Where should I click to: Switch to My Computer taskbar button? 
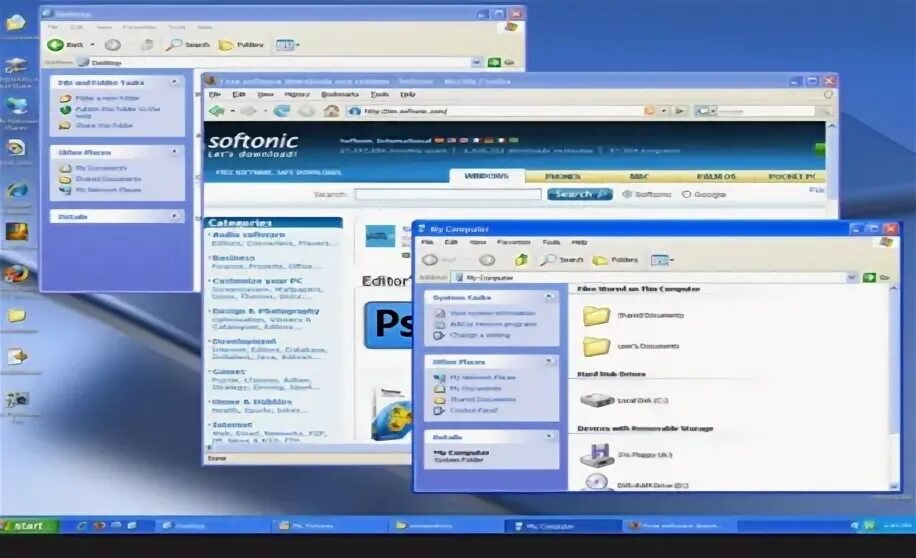(563, 526)
